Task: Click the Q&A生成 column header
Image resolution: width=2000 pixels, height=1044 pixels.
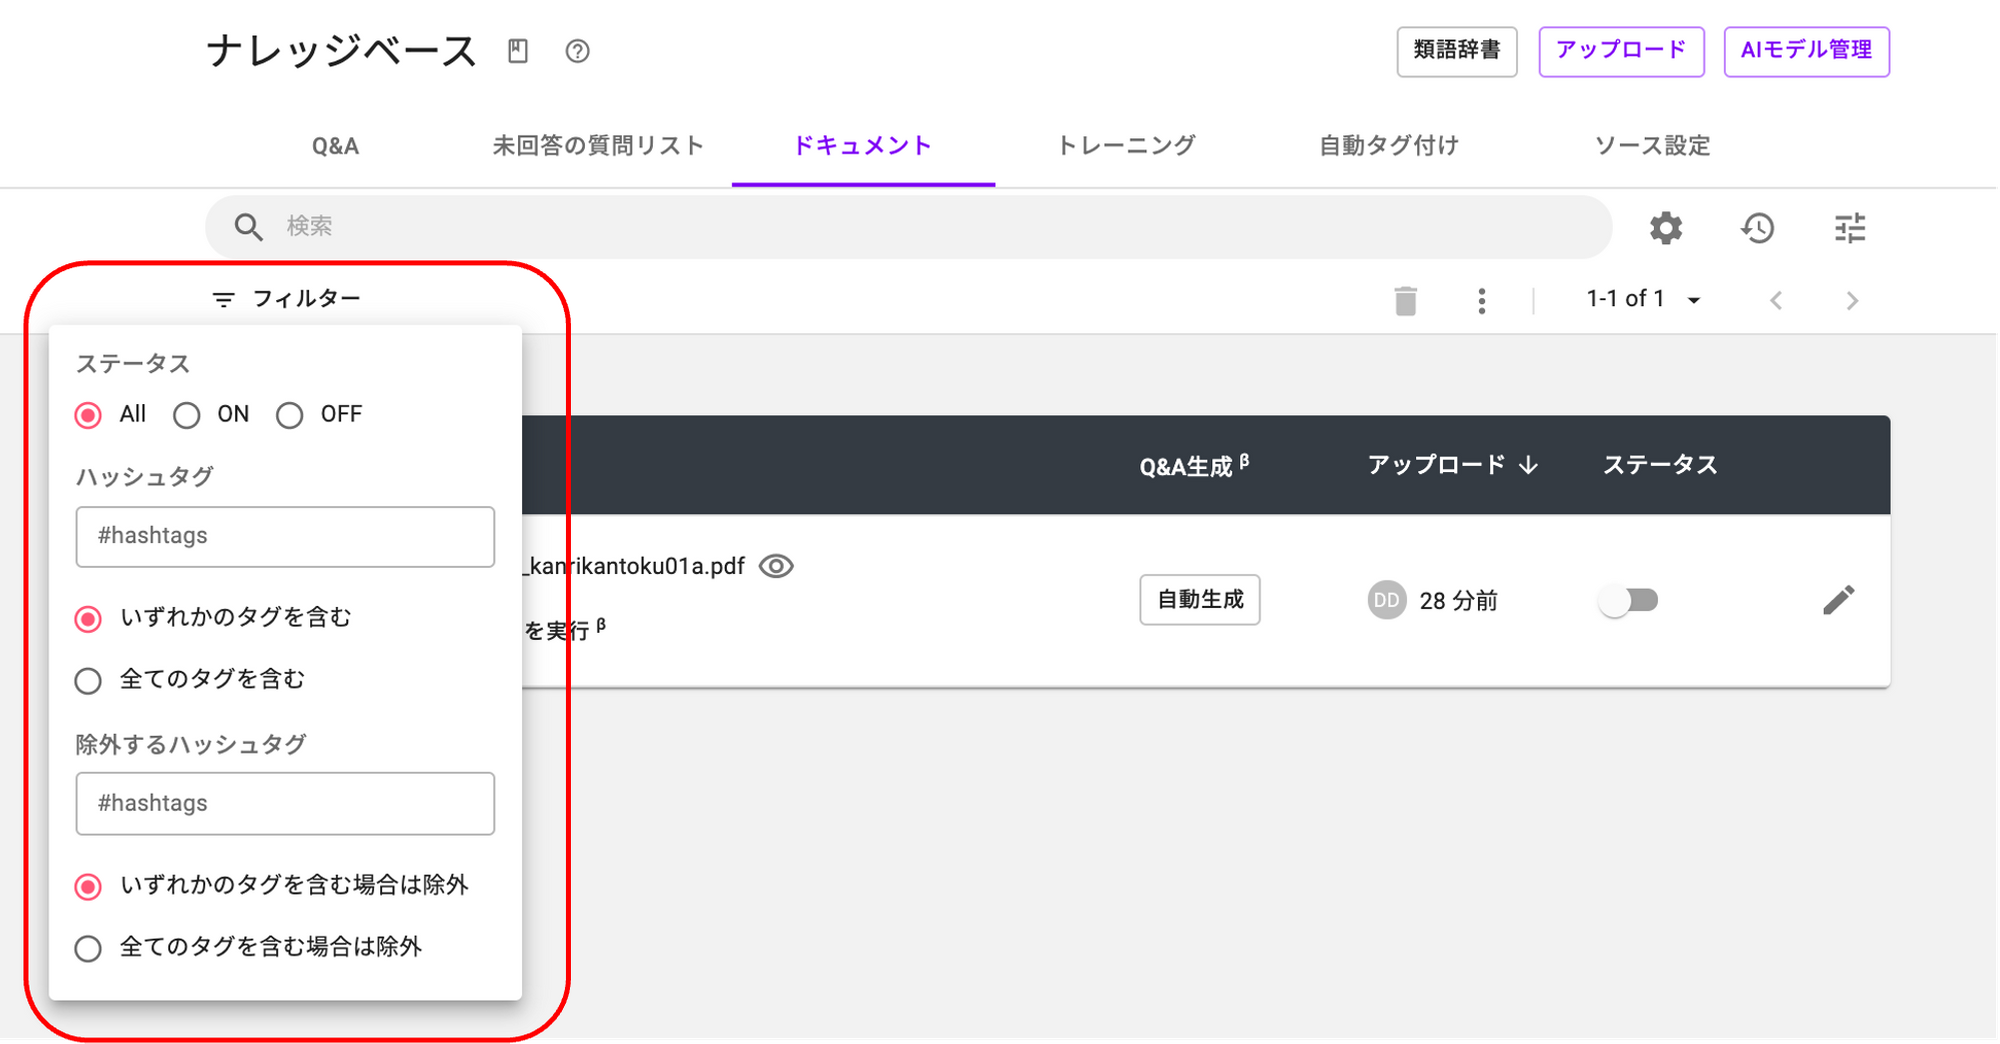Action: (x=1195, y=466)
